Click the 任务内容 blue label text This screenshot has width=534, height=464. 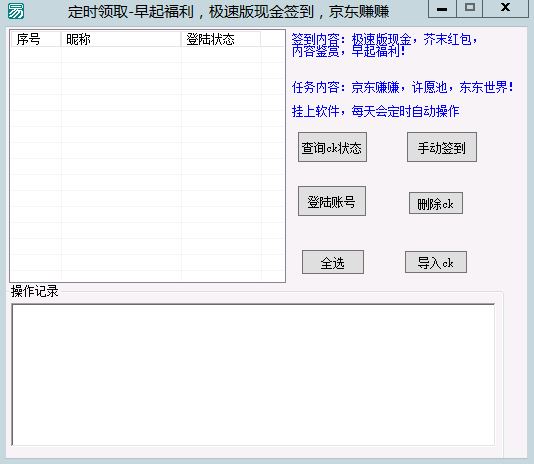(x=402, y=88)
